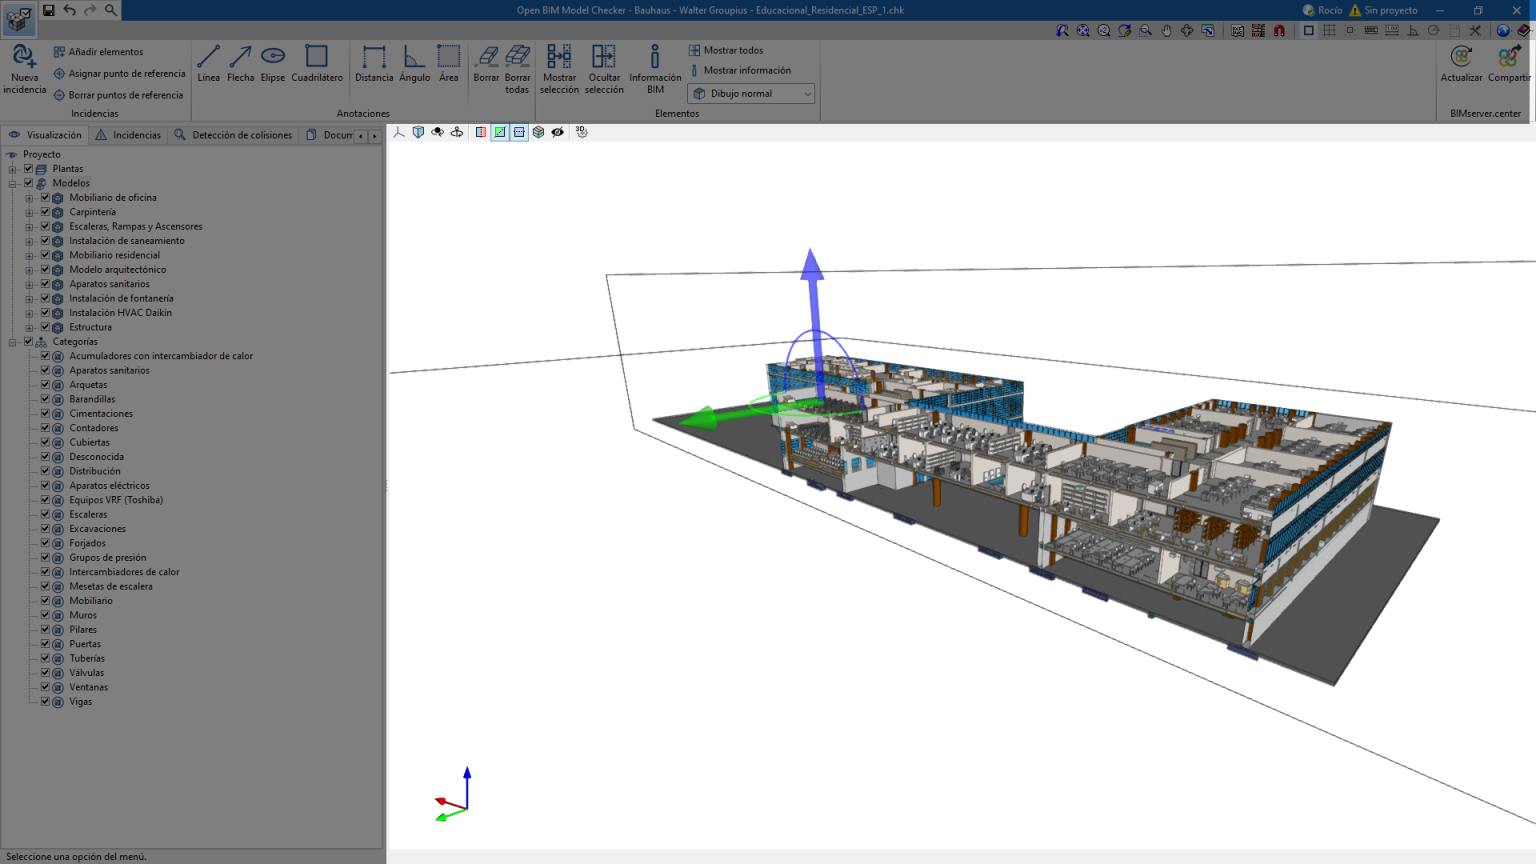This screenshot has width=1536, height=864.
Task: Uncheck the Estructura model checkbox
Action: pyautogui.click(x=45, y=327)
